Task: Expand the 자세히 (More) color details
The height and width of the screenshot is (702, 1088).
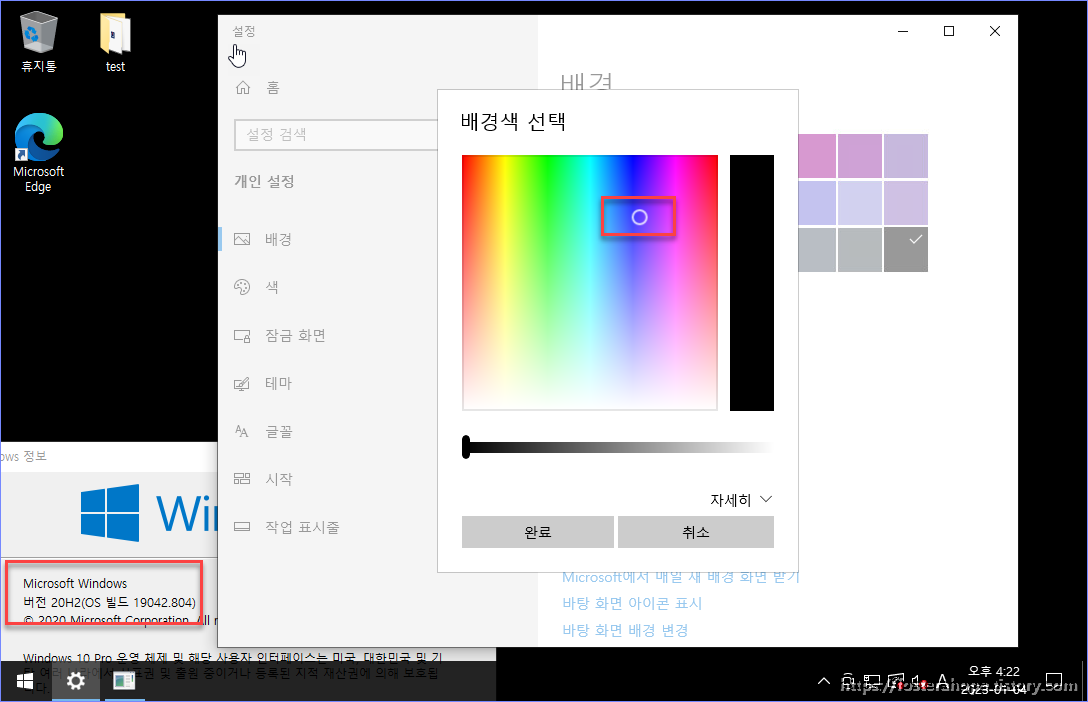Action: point(741,499)
